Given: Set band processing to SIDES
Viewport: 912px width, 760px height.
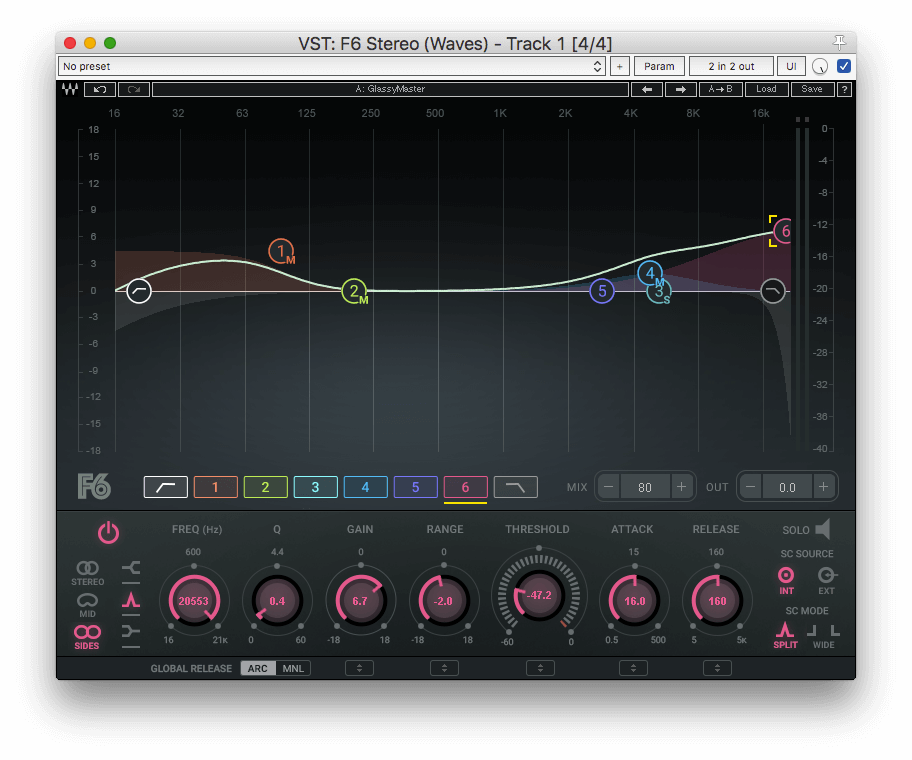Looking at the screenshot, I should 87,637.
